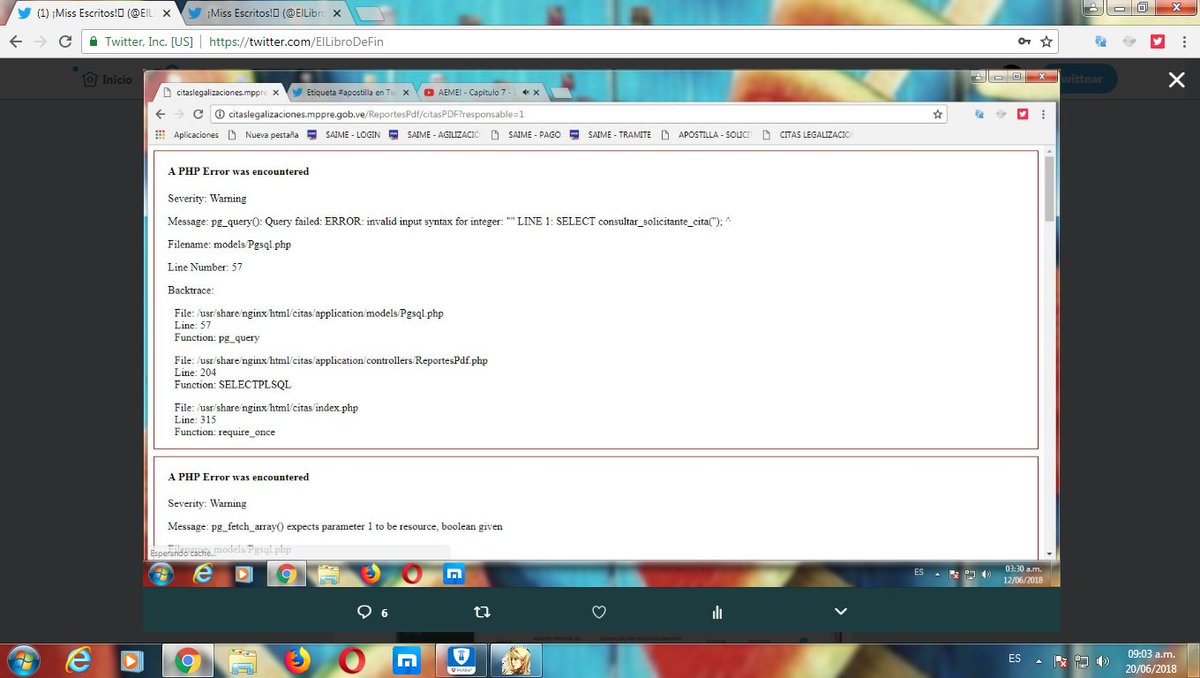1200x678 pixels.
Task: Click the "Line Number: 57" text
Action: coord(205,267)
